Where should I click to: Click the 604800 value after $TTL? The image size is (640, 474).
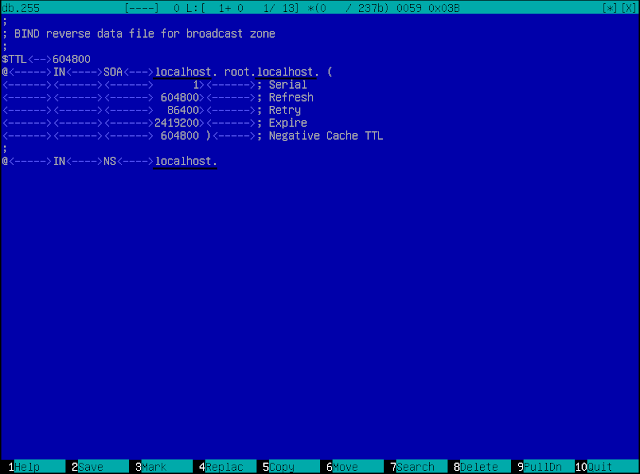(71, 59)
